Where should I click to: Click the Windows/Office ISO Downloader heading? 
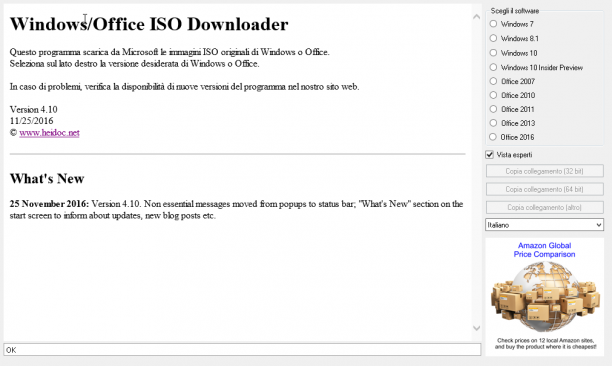(x=149, y=24)
